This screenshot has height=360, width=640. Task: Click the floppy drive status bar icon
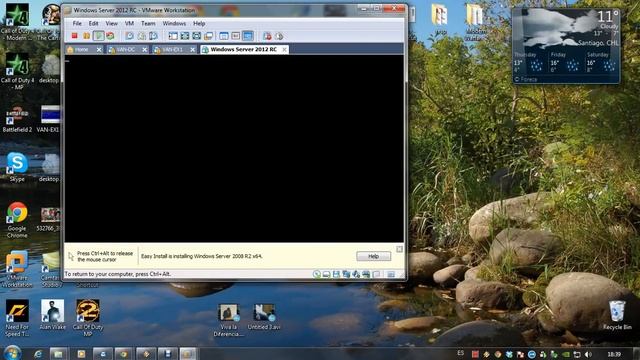point(336,274)
